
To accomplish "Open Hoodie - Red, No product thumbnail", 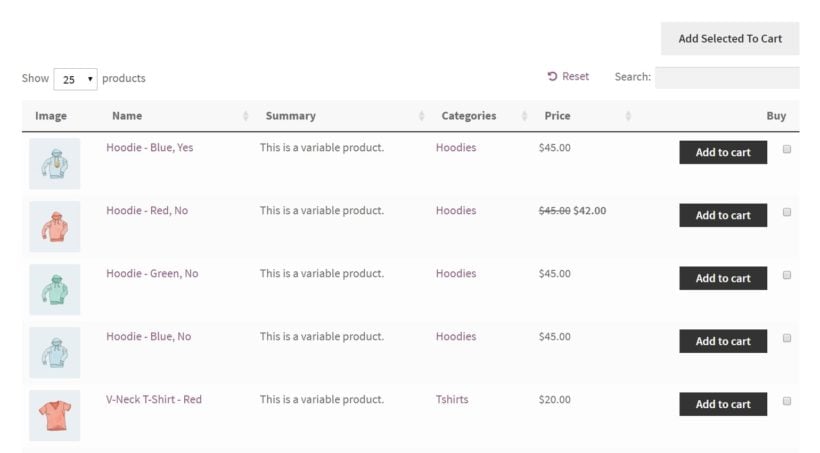I will [55, 226].
